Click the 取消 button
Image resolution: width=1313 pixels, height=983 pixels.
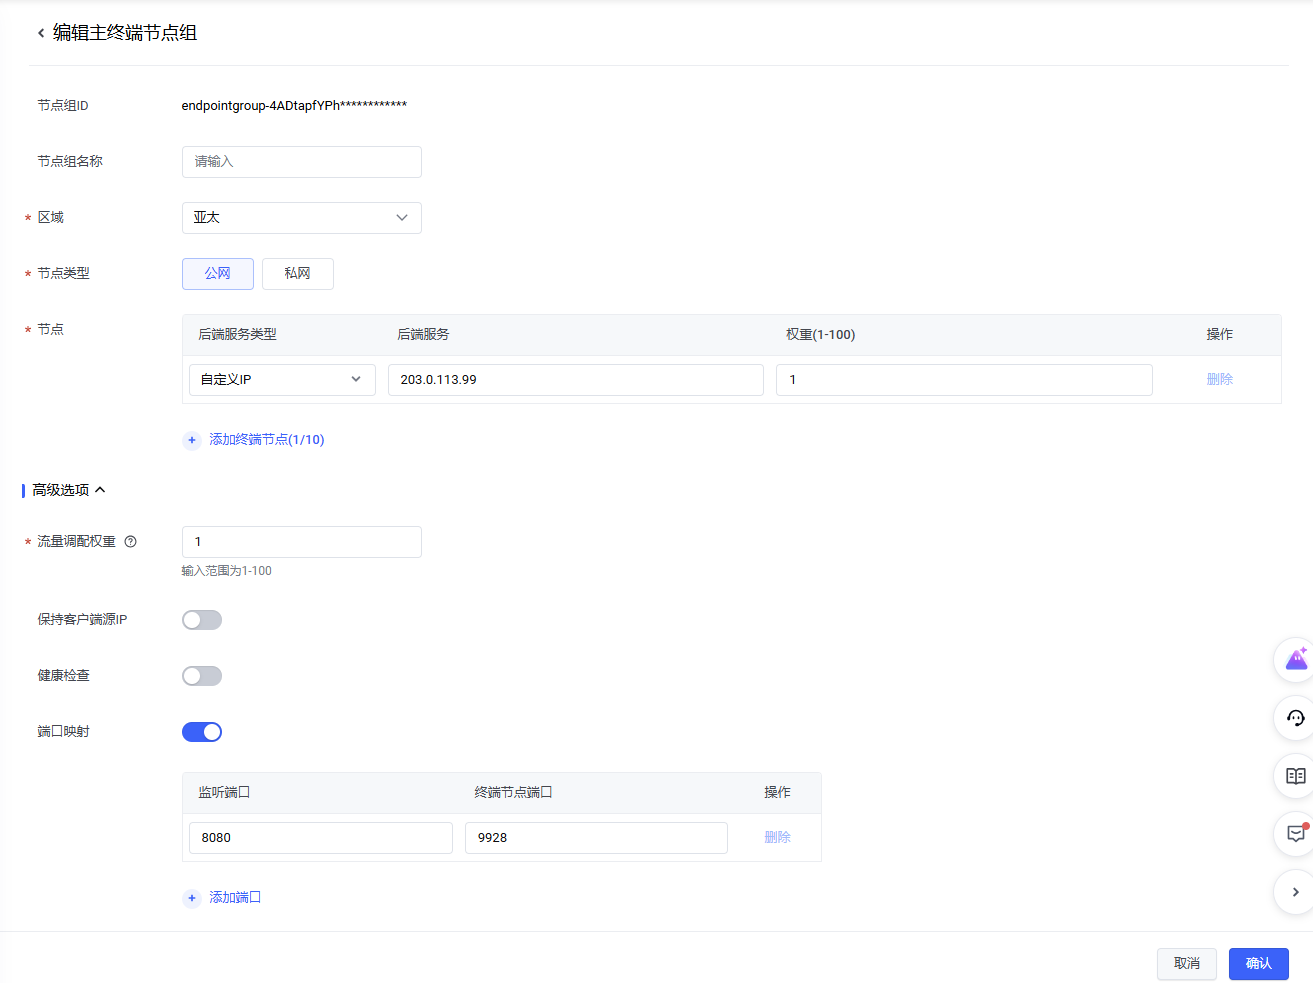click(1186, 963)
